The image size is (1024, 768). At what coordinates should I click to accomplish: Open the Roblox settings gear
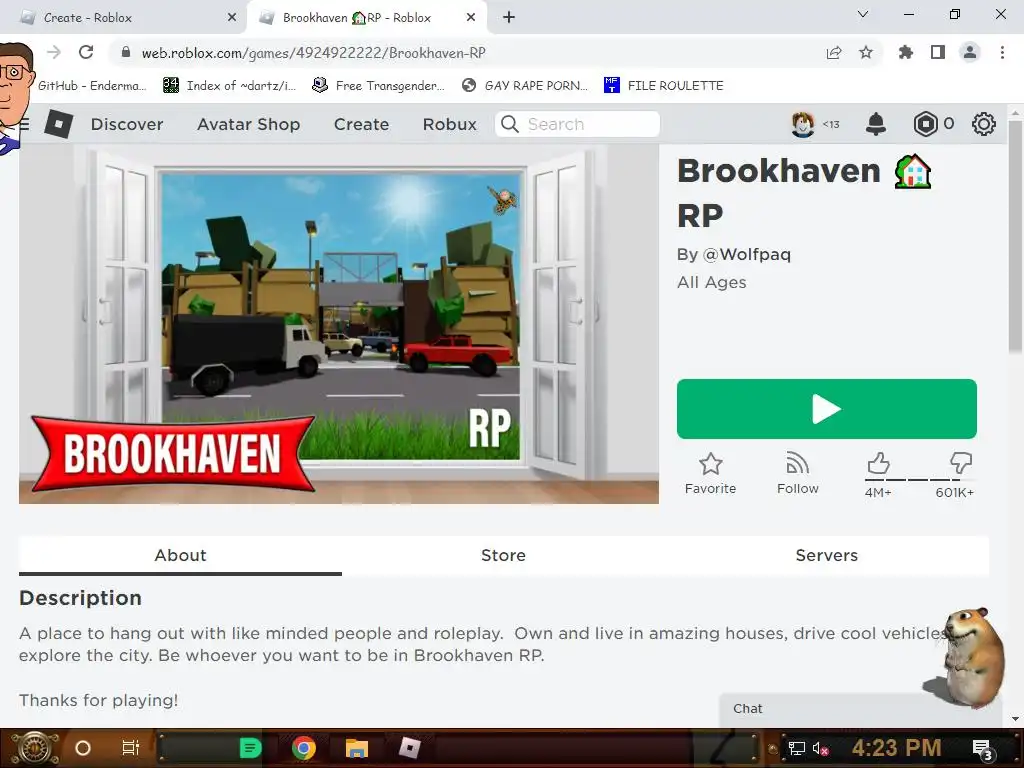(984, 124)
